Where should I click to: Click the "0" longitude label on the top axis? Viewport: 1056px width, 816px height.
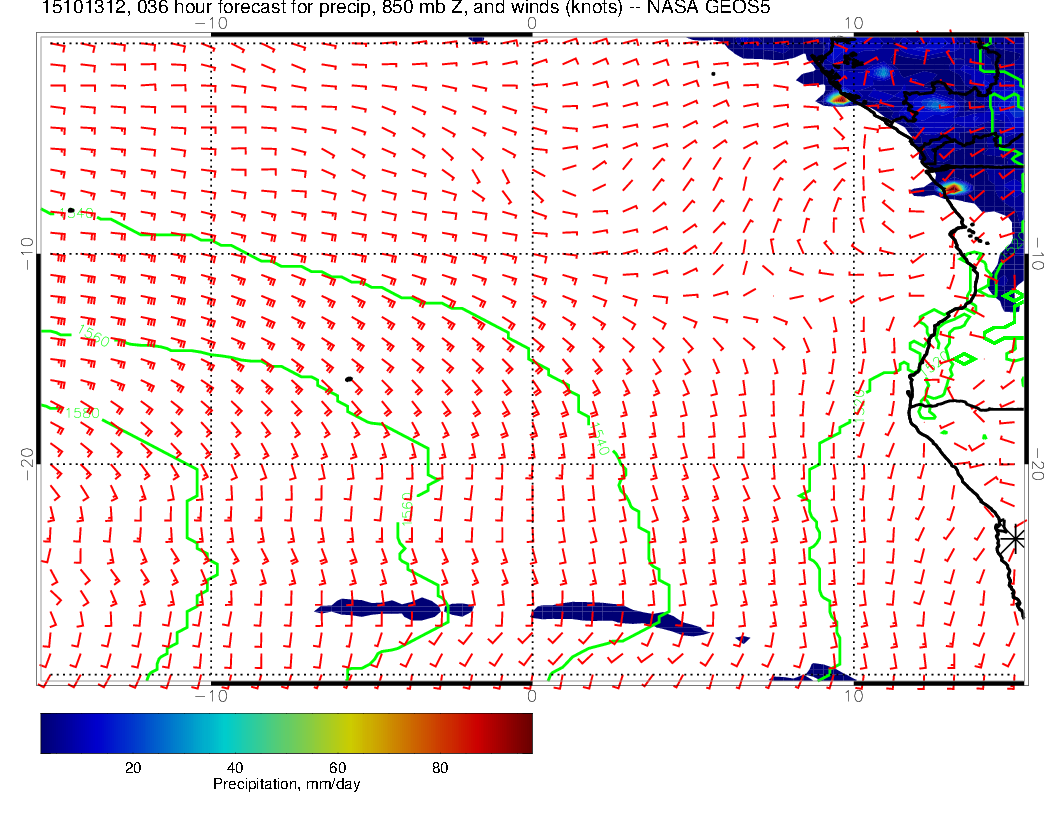tap(531, 24)
